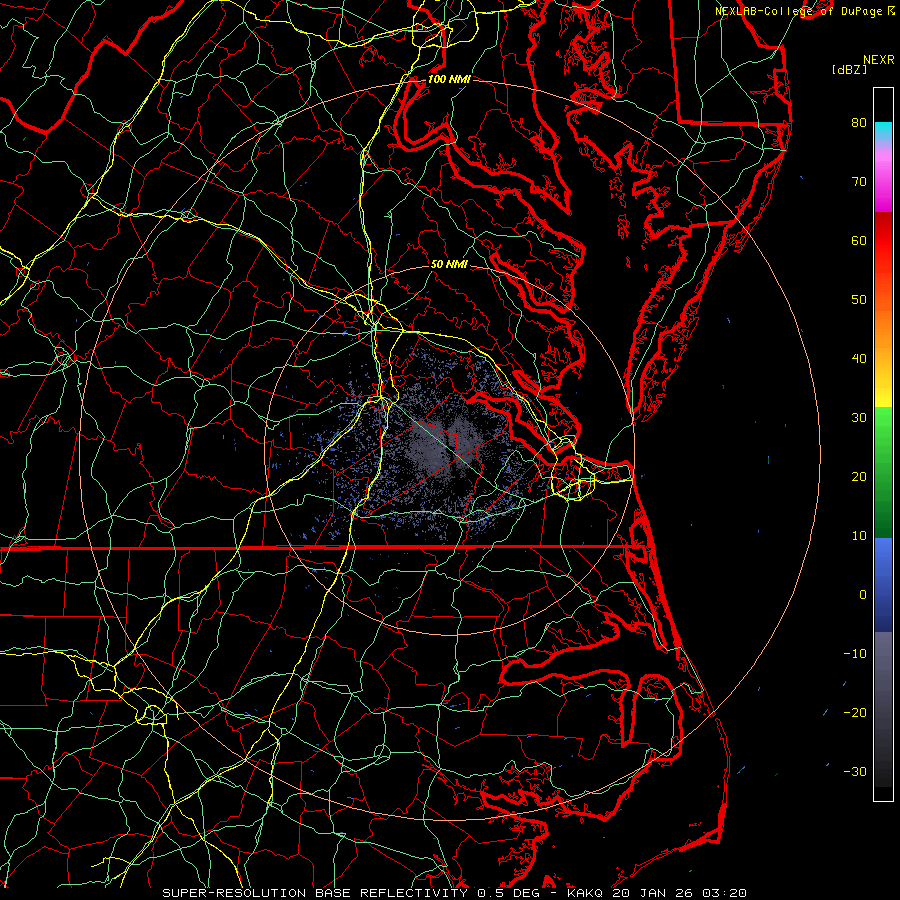Click the 40 dBZ scale tick label
The image size is (900, 900).
pos(858,359)
